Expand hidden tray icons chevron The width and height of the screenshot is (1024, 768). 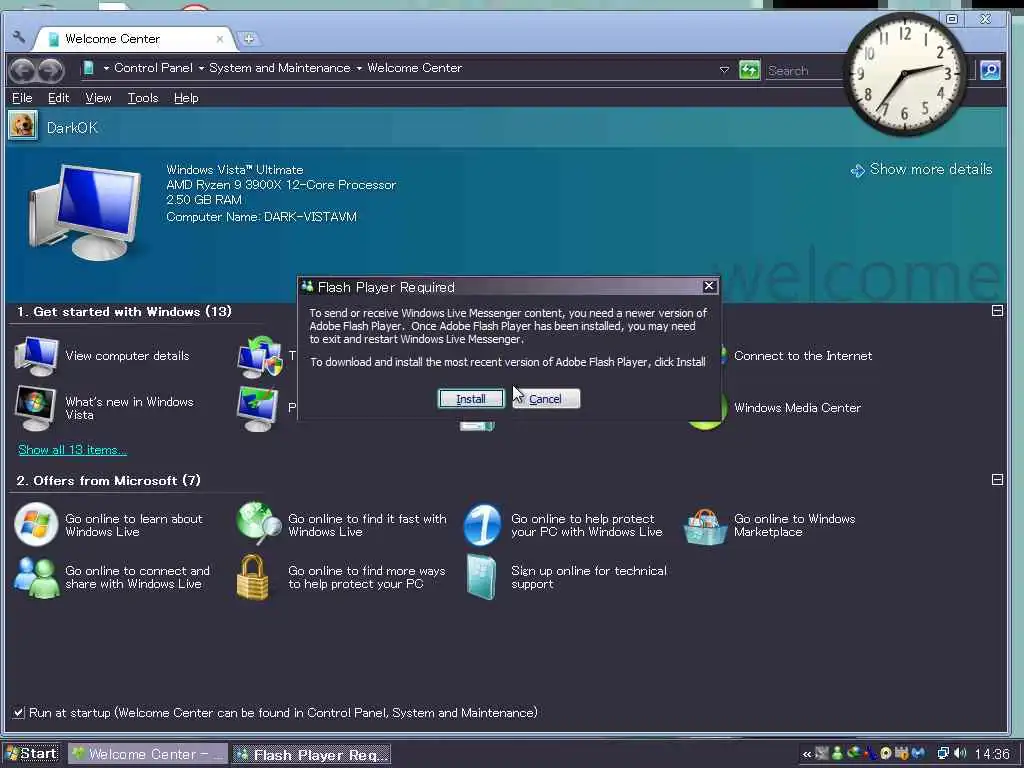pyautogui.click(x=807, y=754)
